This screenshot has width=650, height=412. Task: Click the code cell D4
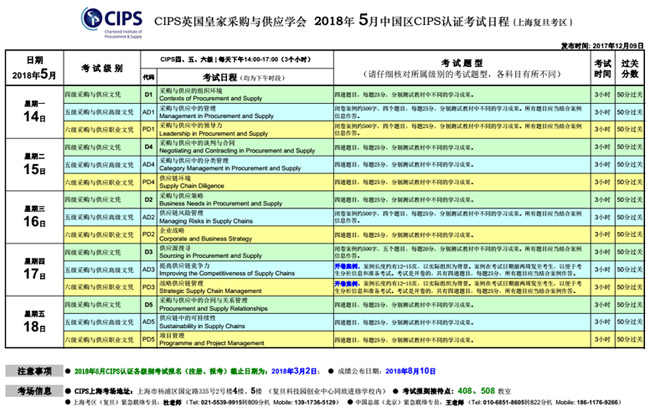pos(149,147)
